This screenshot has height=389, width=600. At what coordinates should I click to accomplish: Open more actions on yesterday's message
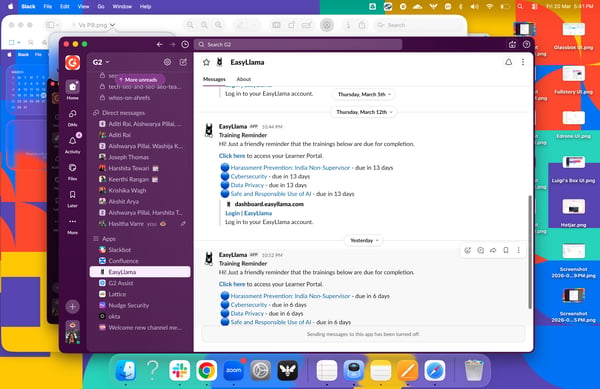tap(518, 250)
